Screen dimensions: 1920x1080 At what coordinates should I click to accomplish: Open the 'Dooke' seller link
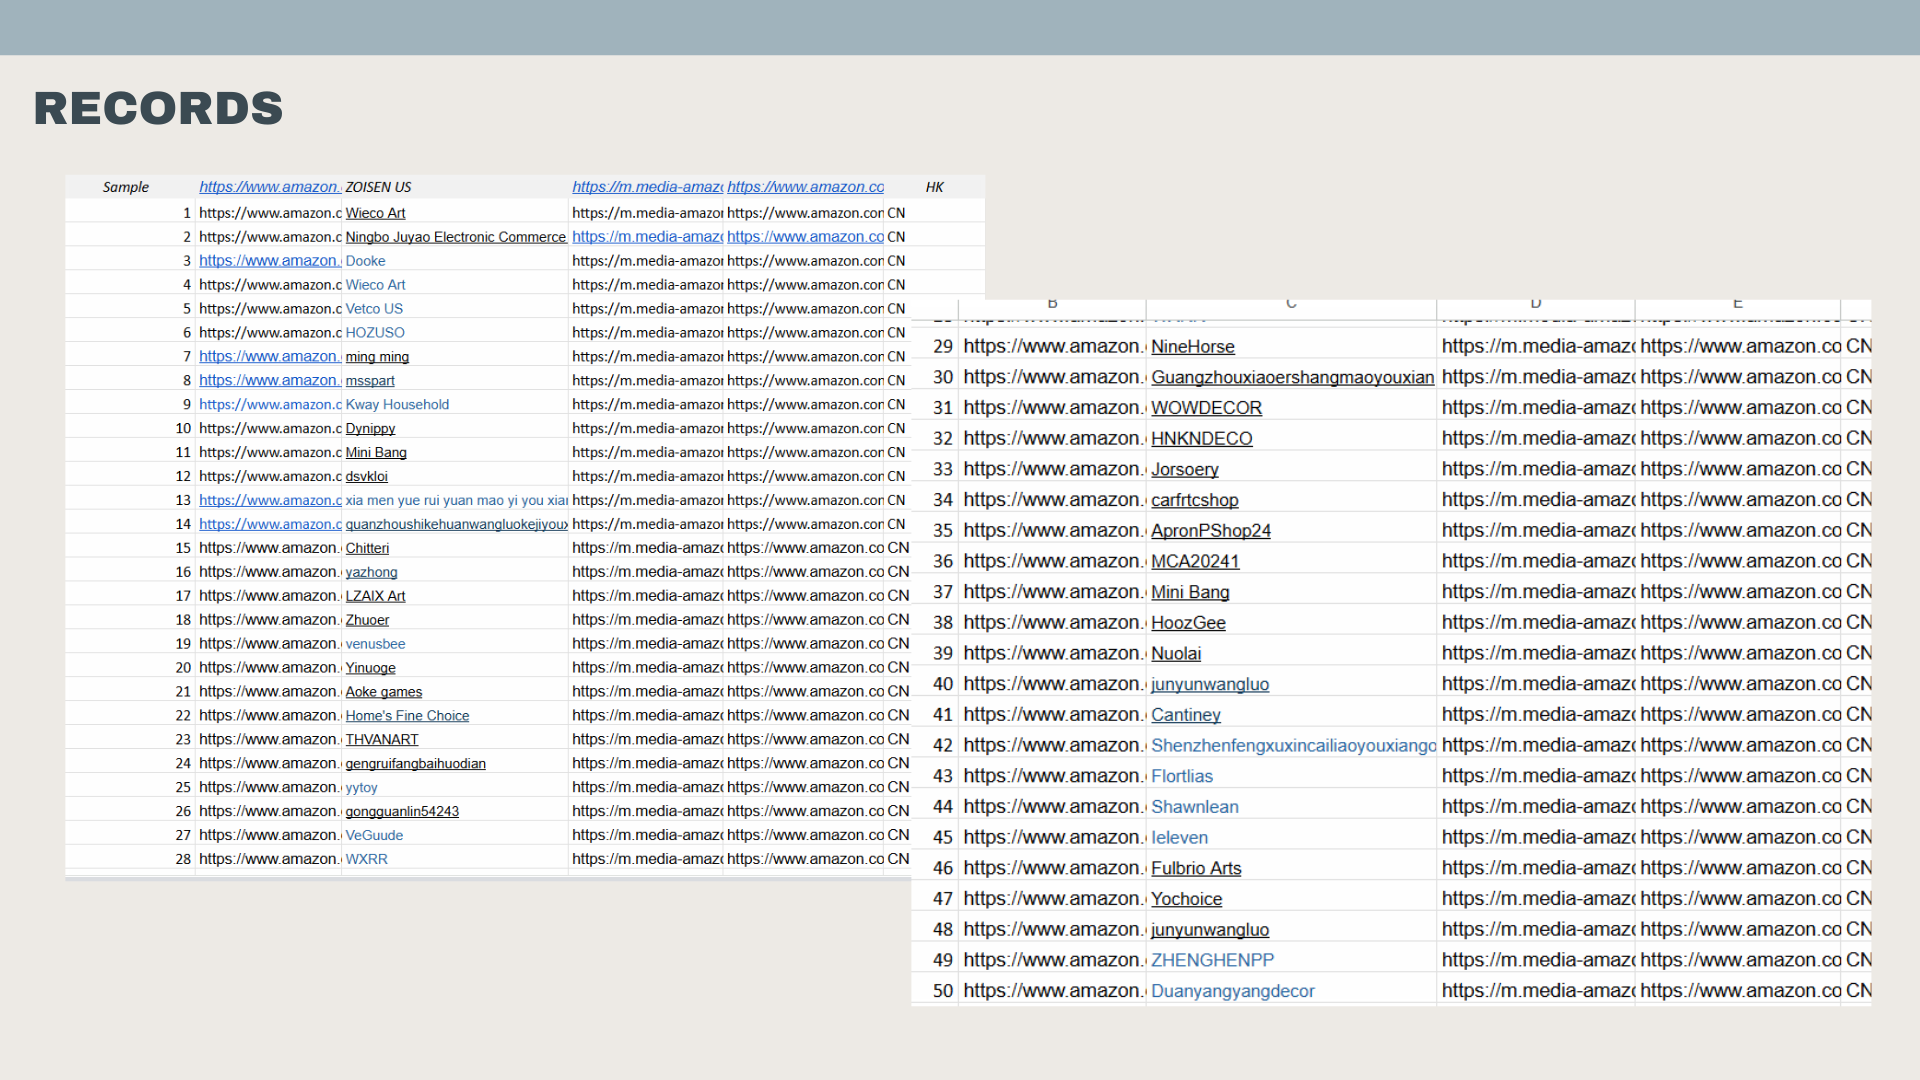365,261
